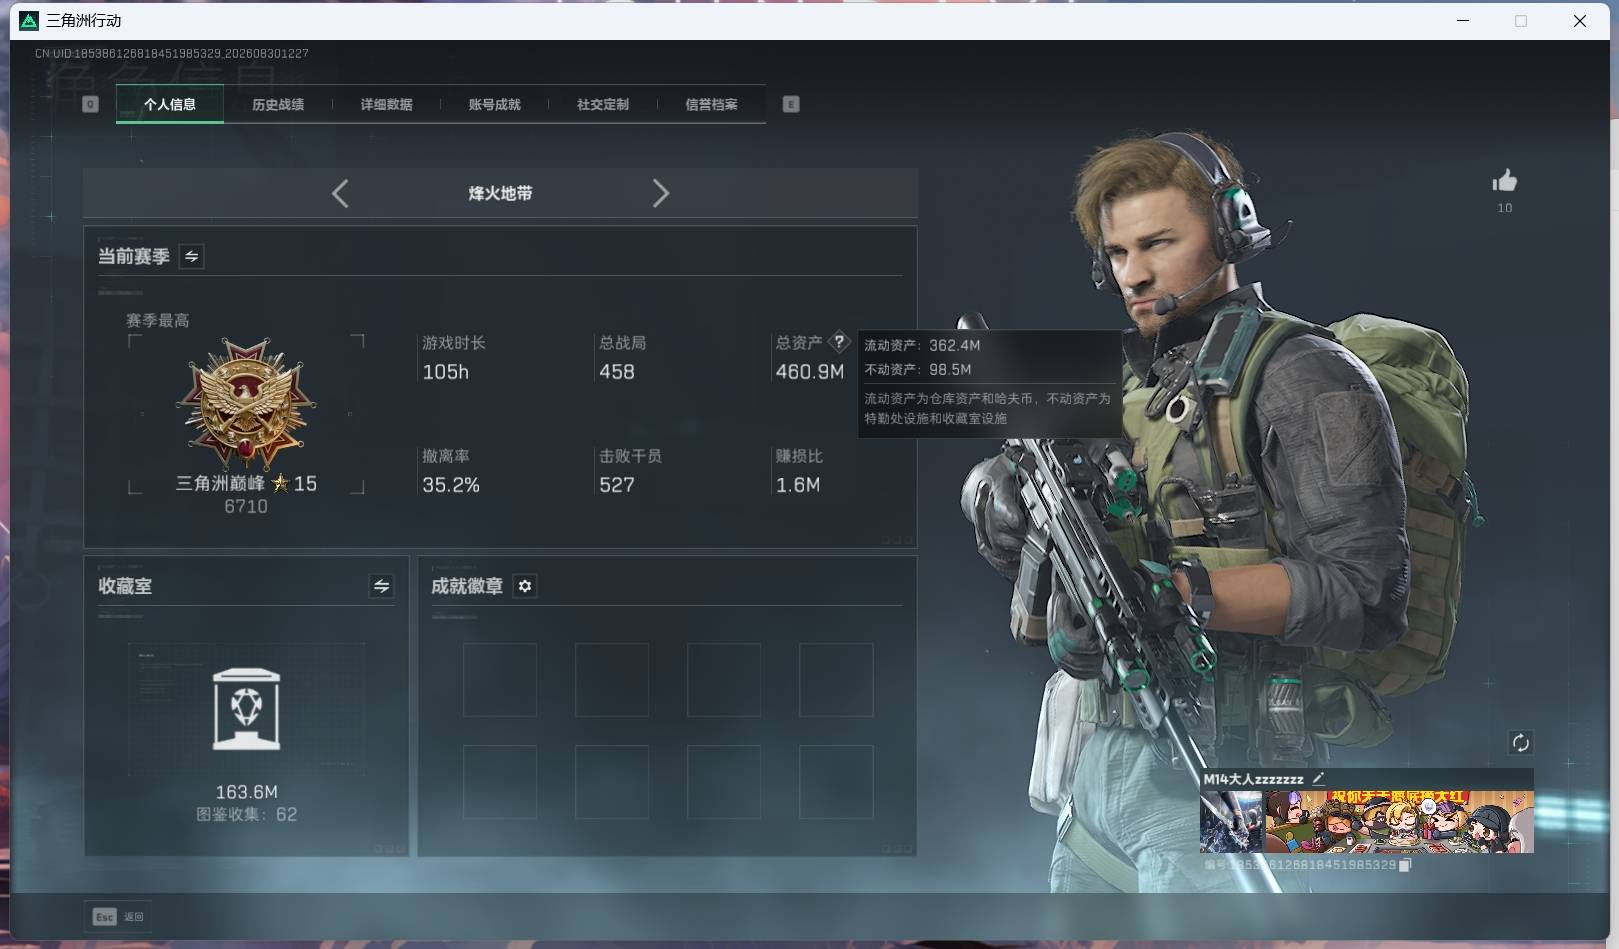The height and width of the screenshot is (949, 1619).
Task: Copy the player ID number with copy icon
Action: point(1405,865)
